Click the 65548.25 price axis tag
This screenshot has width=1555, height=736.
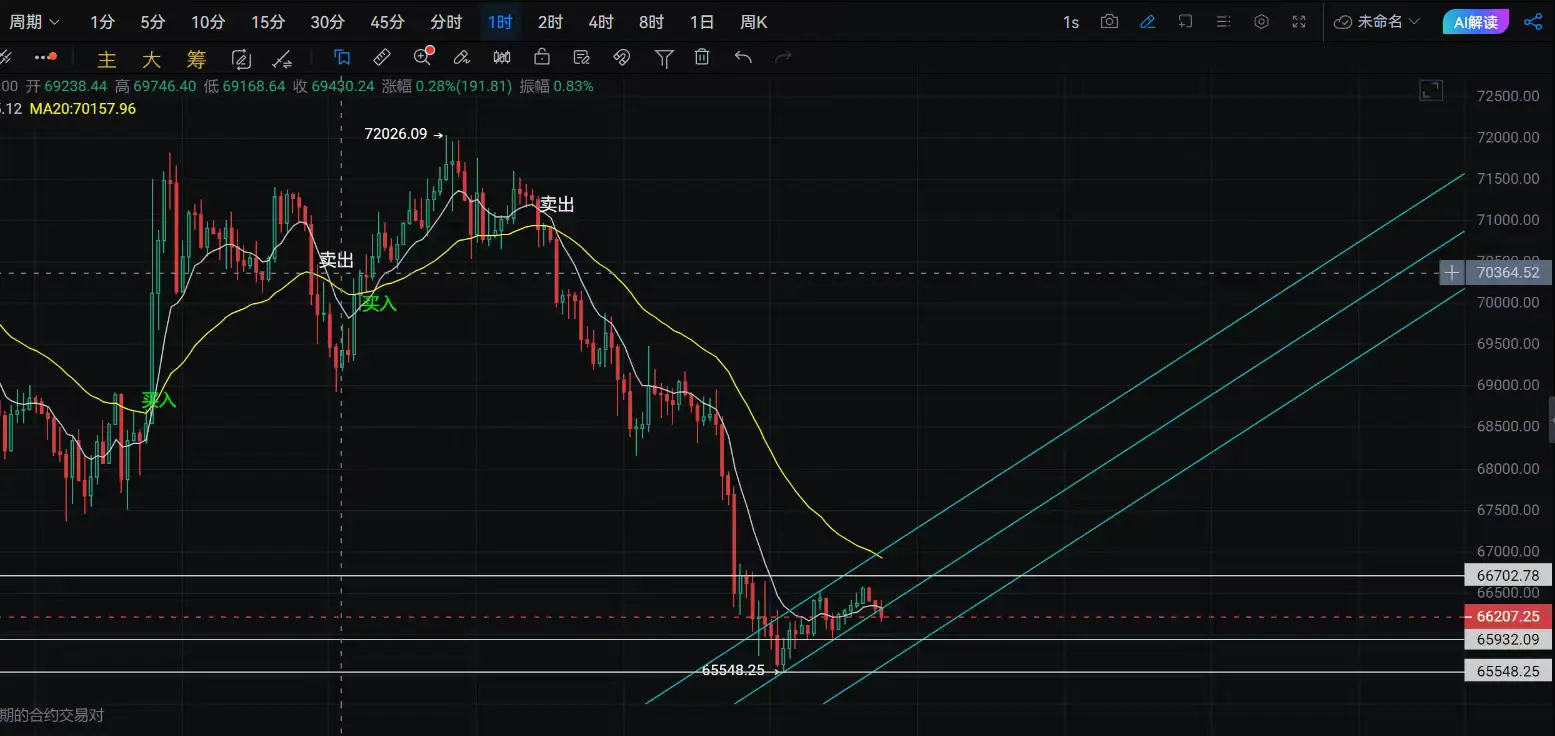[x=1508, y=671]
